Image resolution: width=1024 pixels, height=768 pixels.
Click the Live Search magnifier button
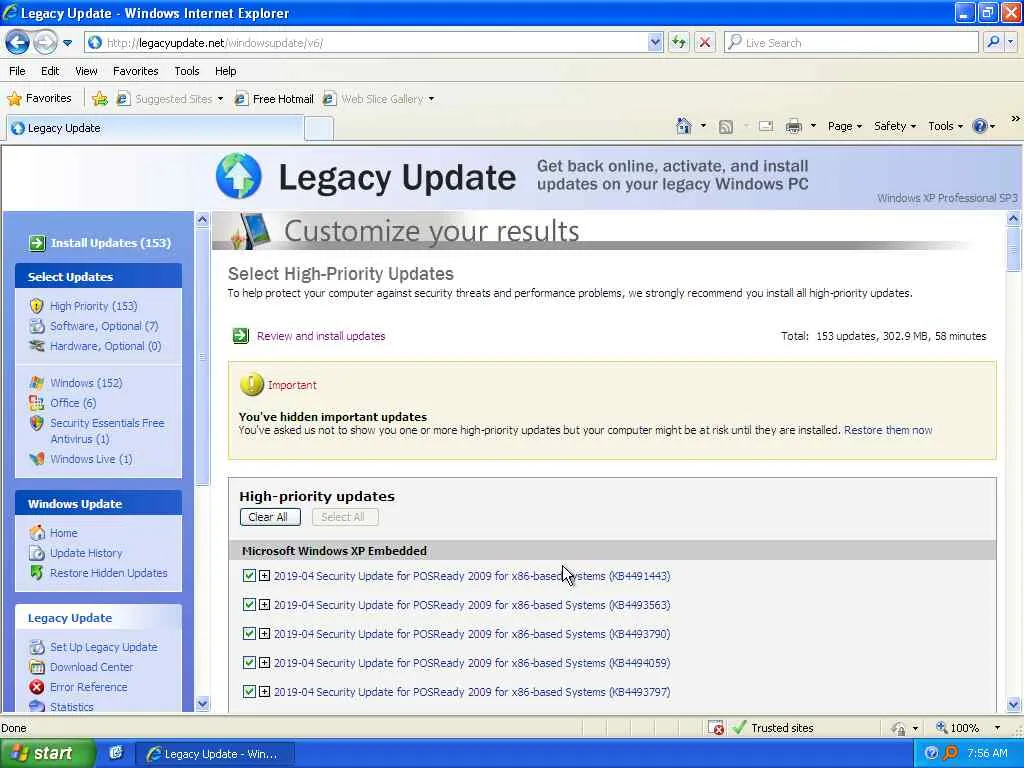(993, 42)
